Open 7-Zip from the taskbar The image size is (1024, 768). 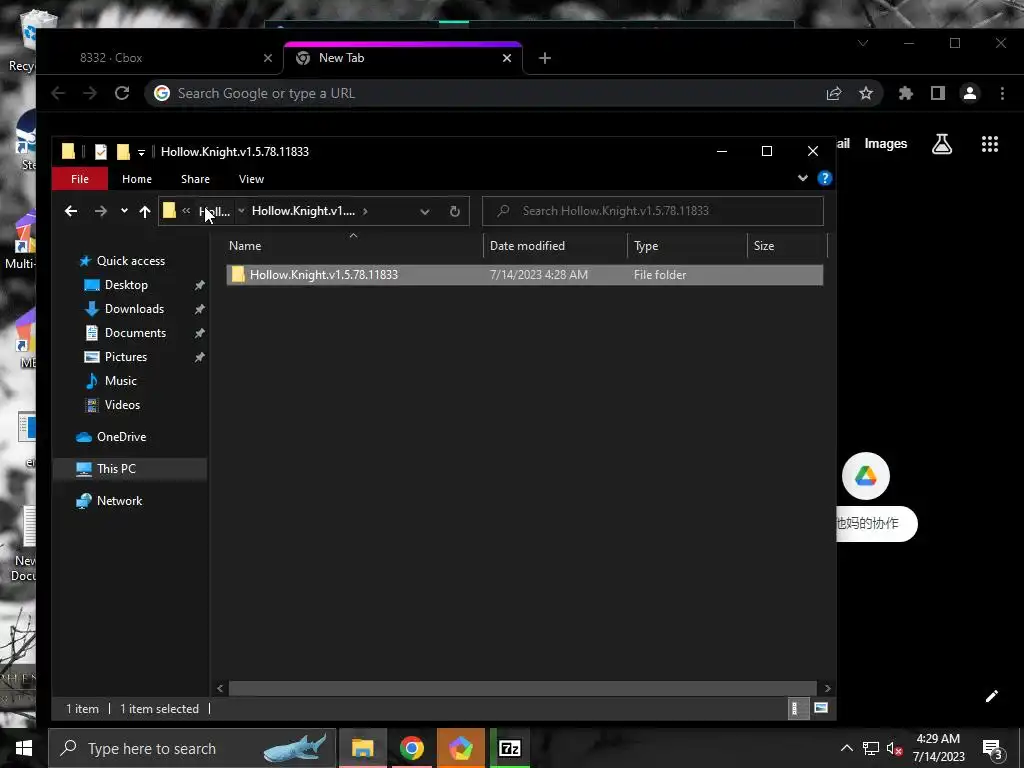510,748
